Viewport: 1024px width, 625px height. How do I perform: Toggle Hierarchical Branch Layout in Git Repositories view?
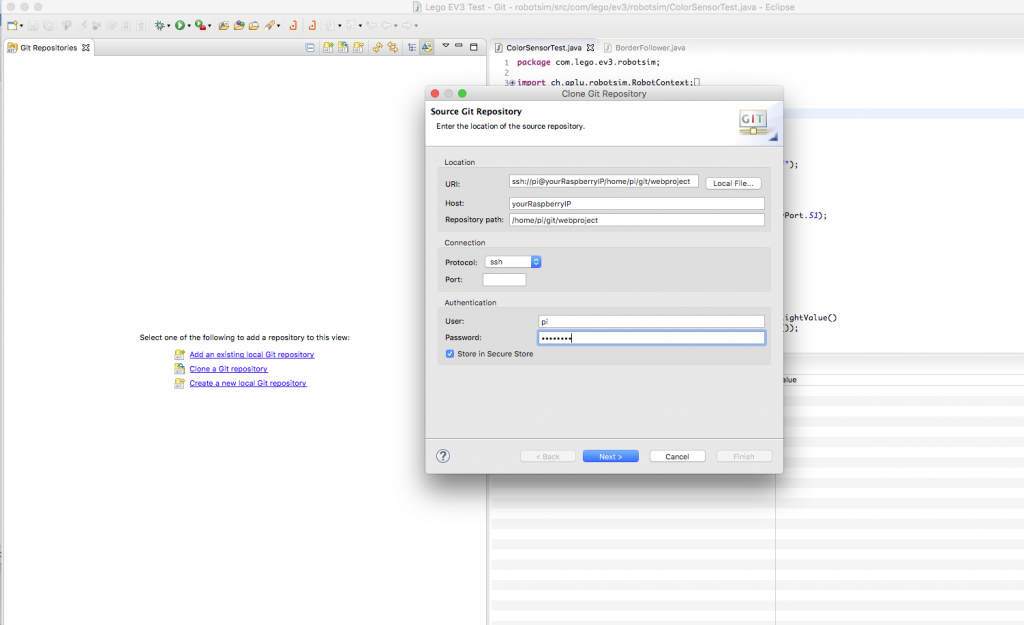(413, 47)
